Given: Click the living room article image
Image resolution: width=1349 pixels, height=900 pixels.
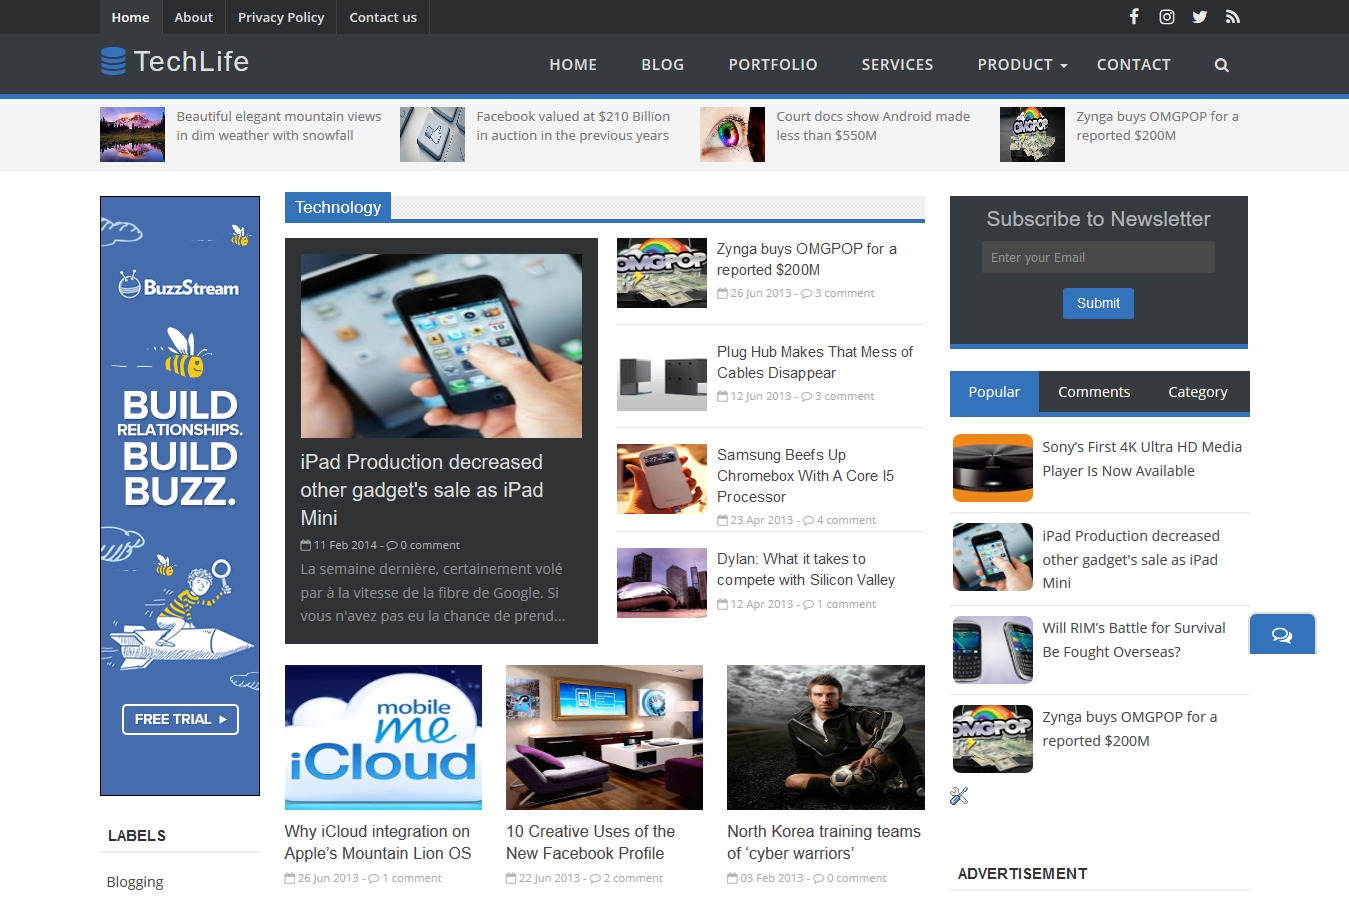Looking at the screenshot, I should tap(604, 737).
